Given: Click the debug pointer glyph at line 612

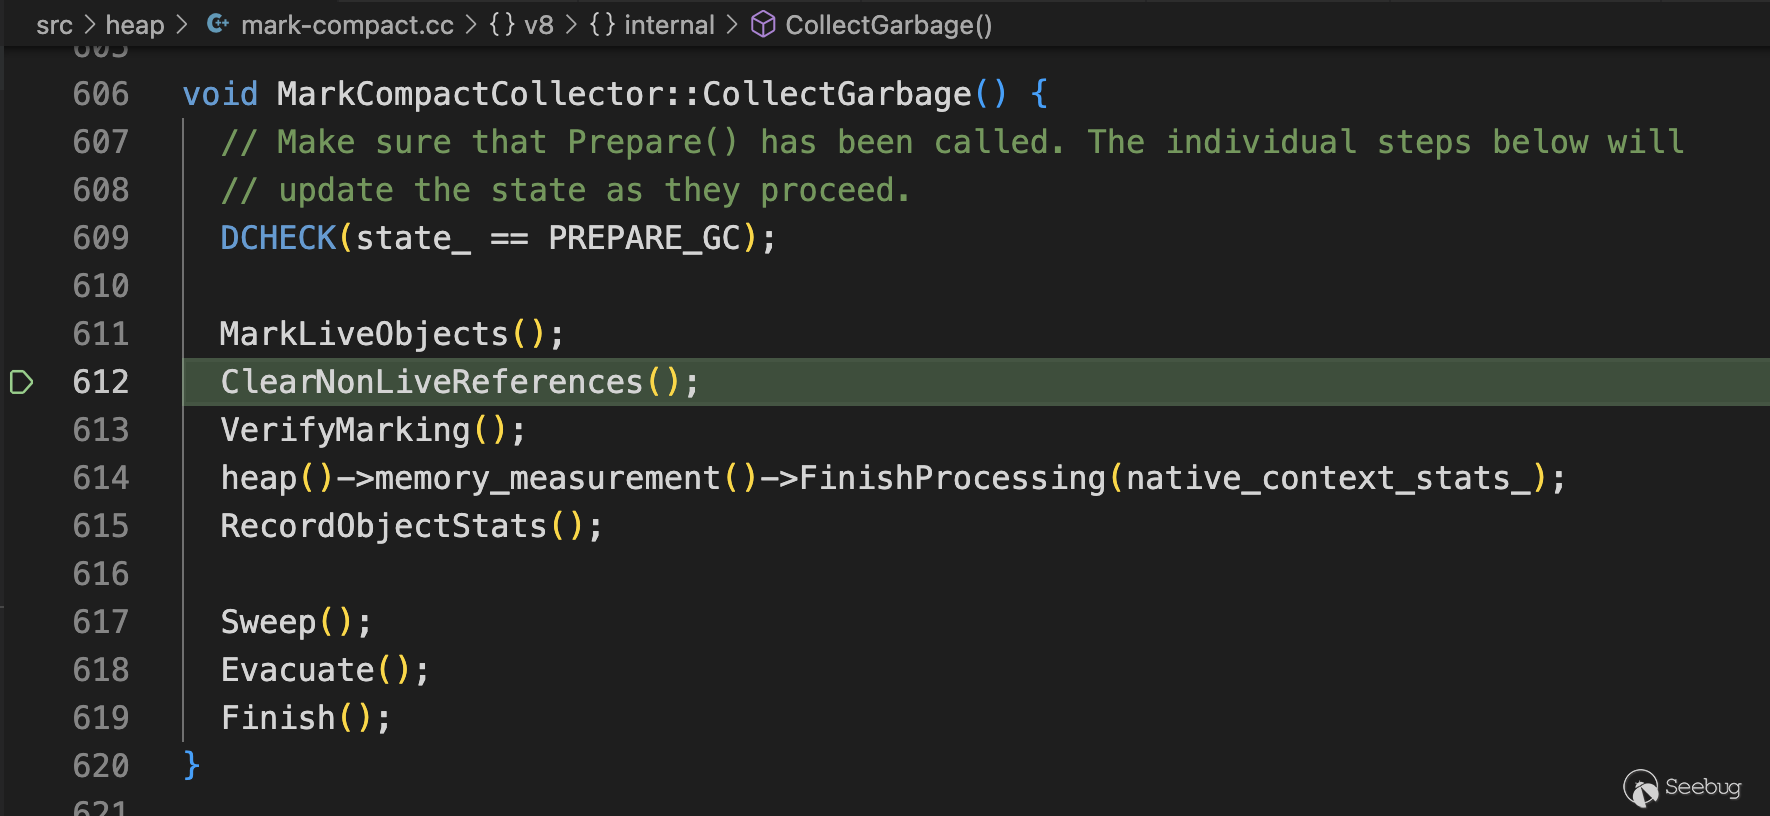Looking at the screenshot, I should pos(21,382).
